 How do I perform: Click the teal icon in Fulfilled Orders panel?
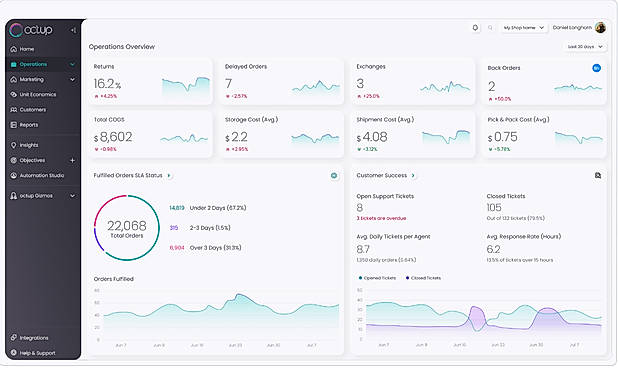pos(334,175)
